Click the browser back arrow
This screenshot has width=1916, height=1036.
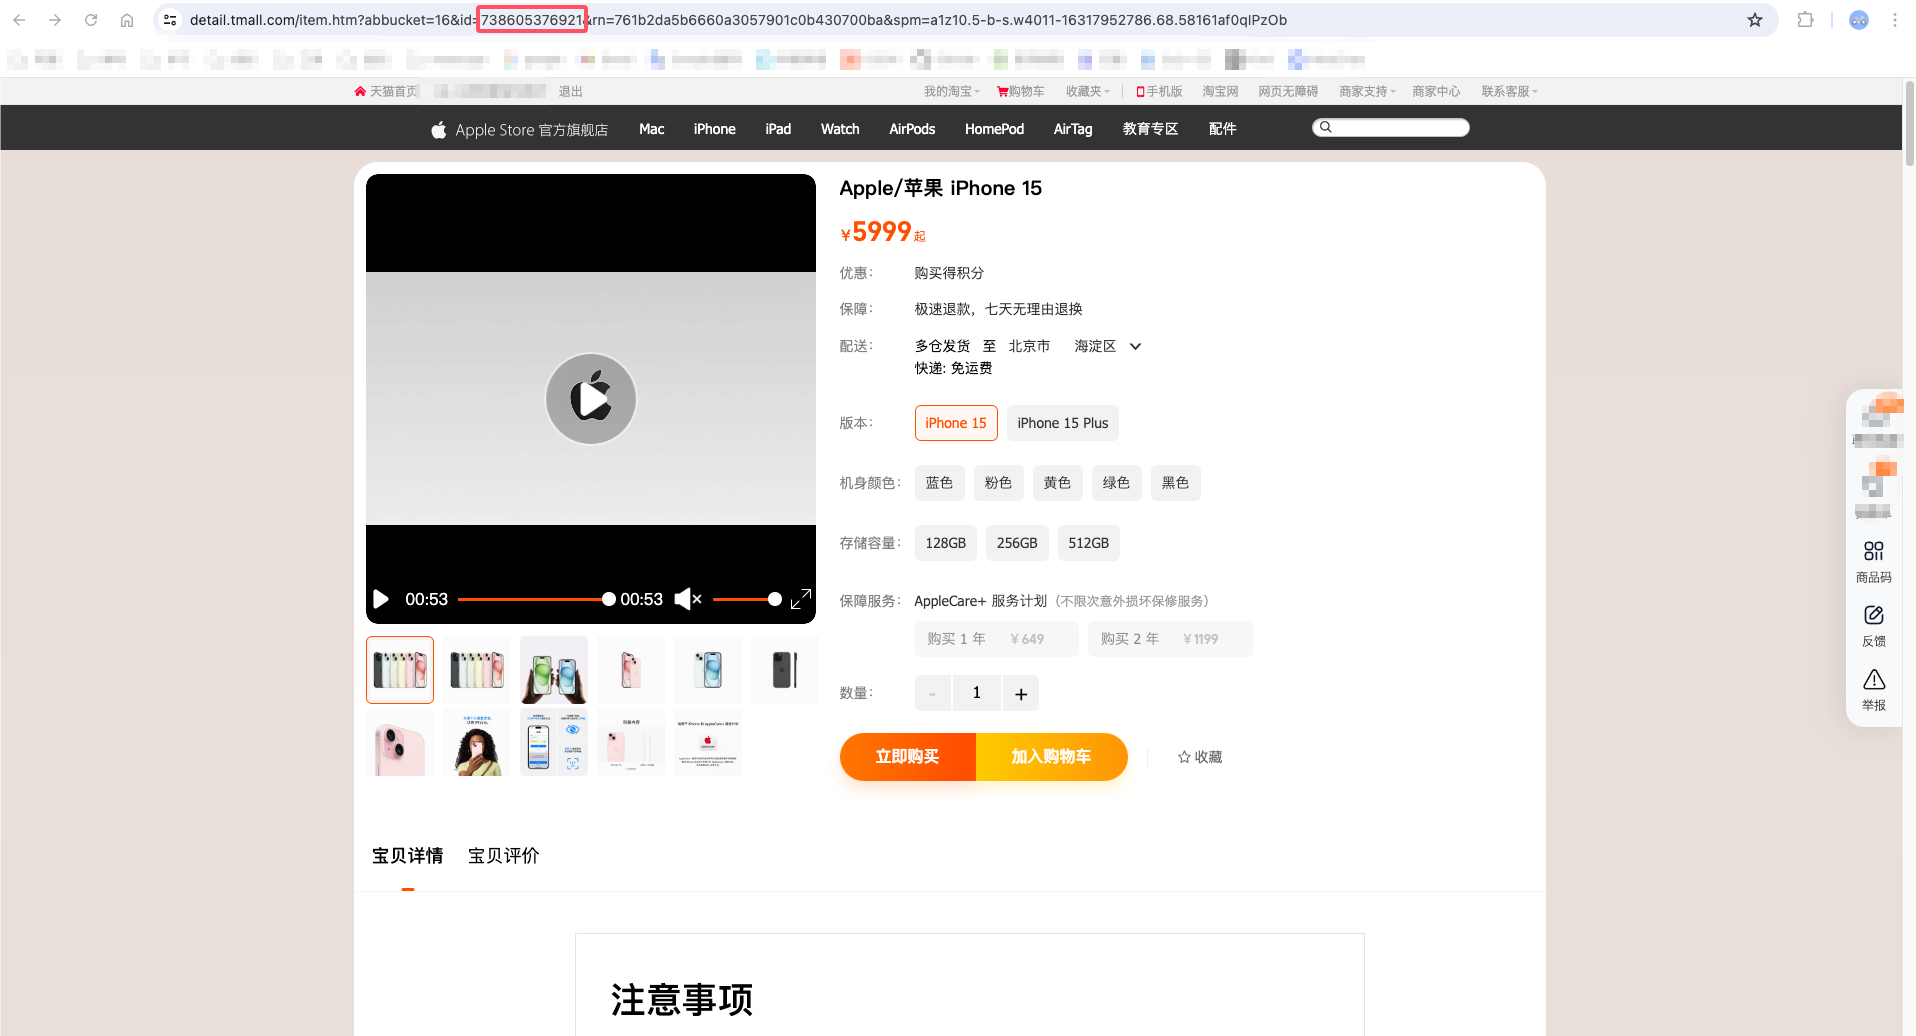[19, 20]
